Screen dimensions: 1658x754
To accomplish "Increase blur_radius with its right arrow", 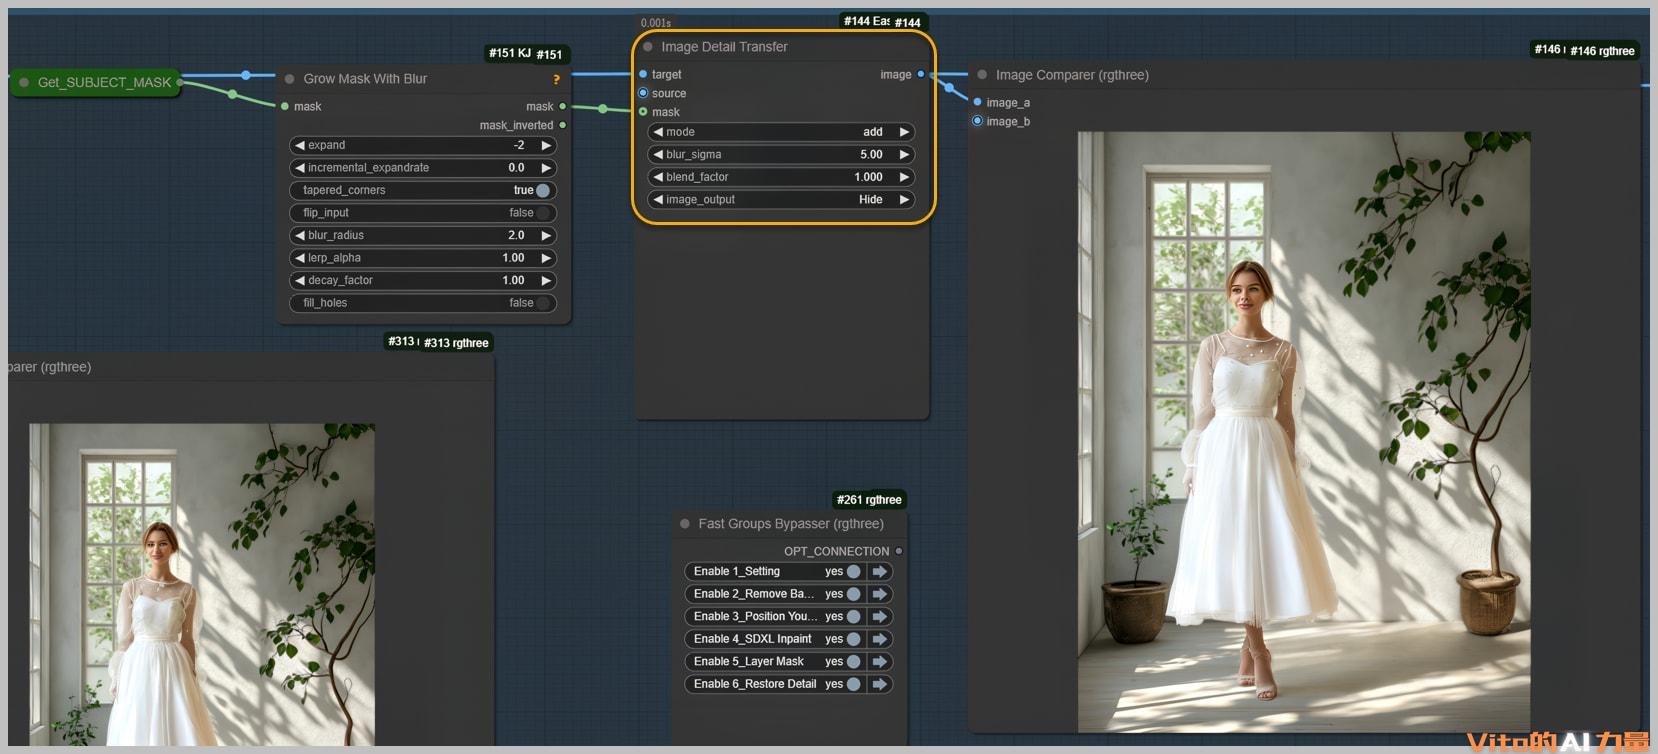I will coord(546,235).
